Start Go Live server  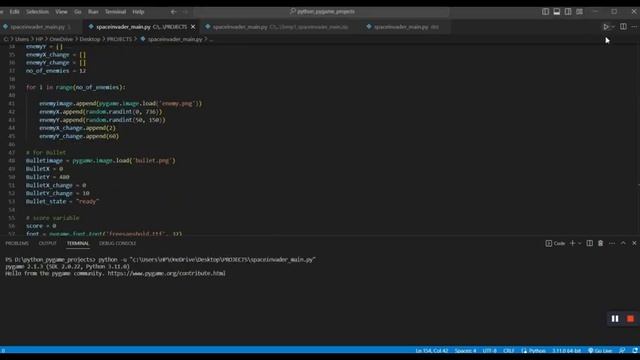(600, 351)
